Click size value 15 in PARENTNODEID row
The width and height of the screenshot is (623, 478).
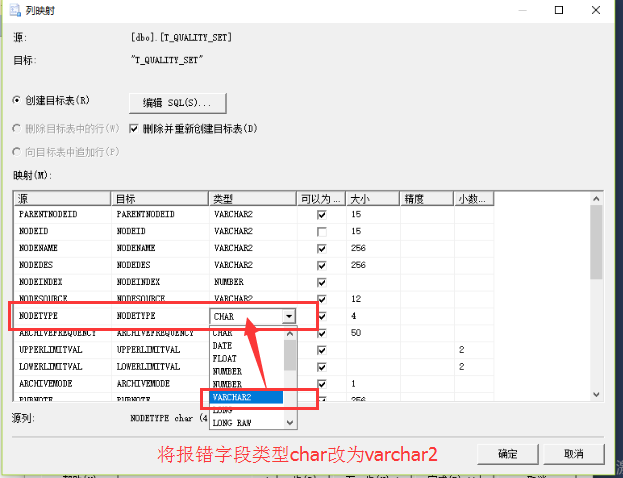[x=356, y=214]
